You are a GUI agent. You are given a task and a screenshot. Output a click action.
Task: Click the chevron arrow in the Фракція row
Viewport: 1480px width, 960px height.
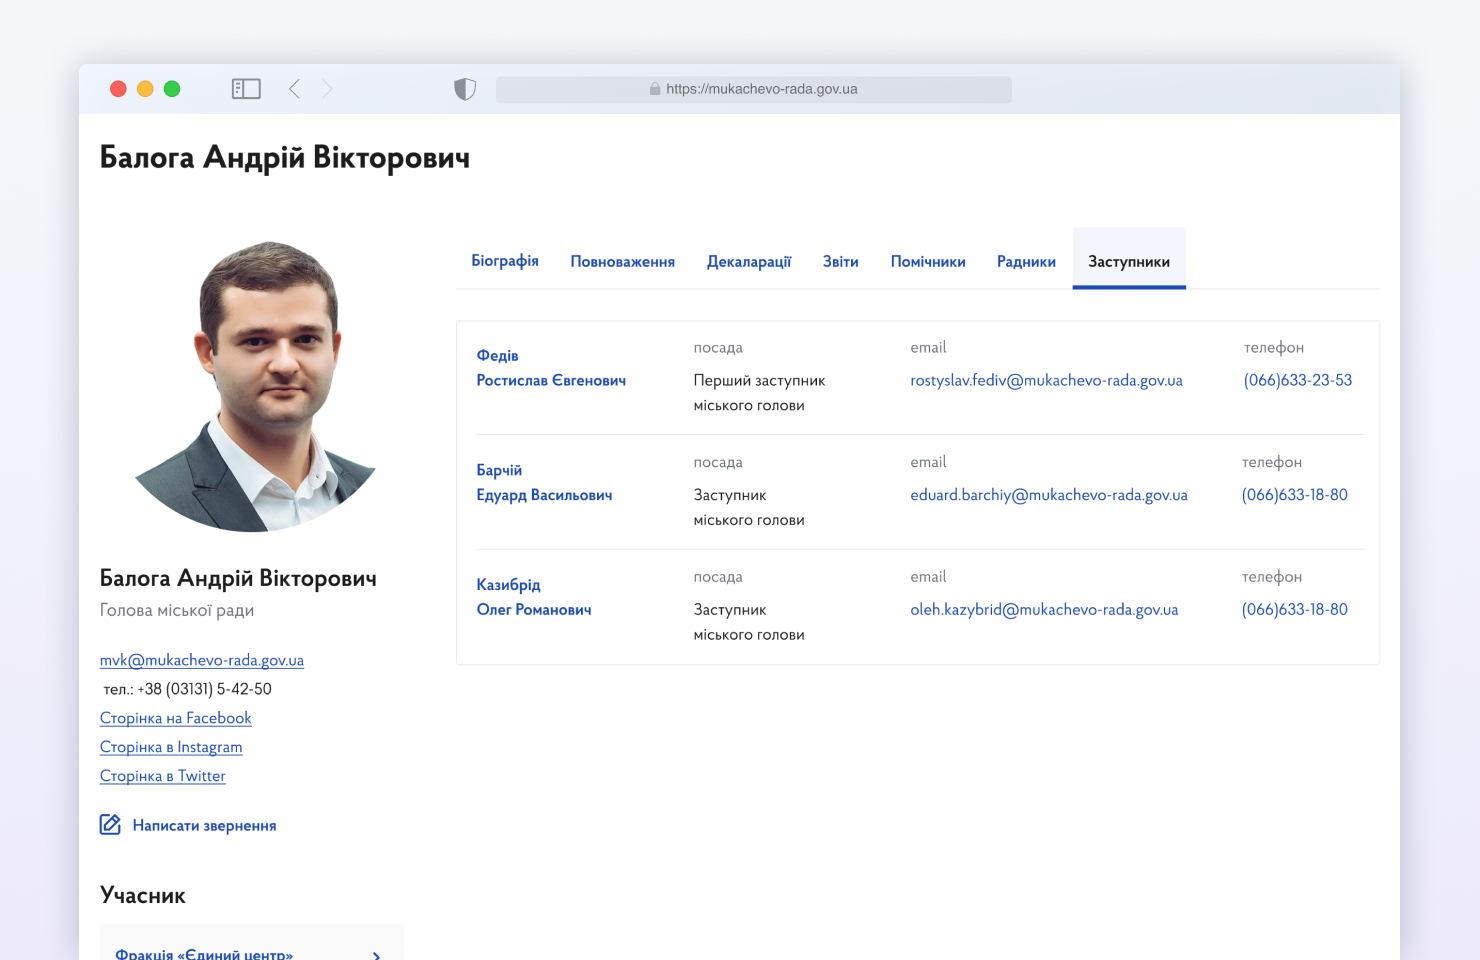coord(376,955)
